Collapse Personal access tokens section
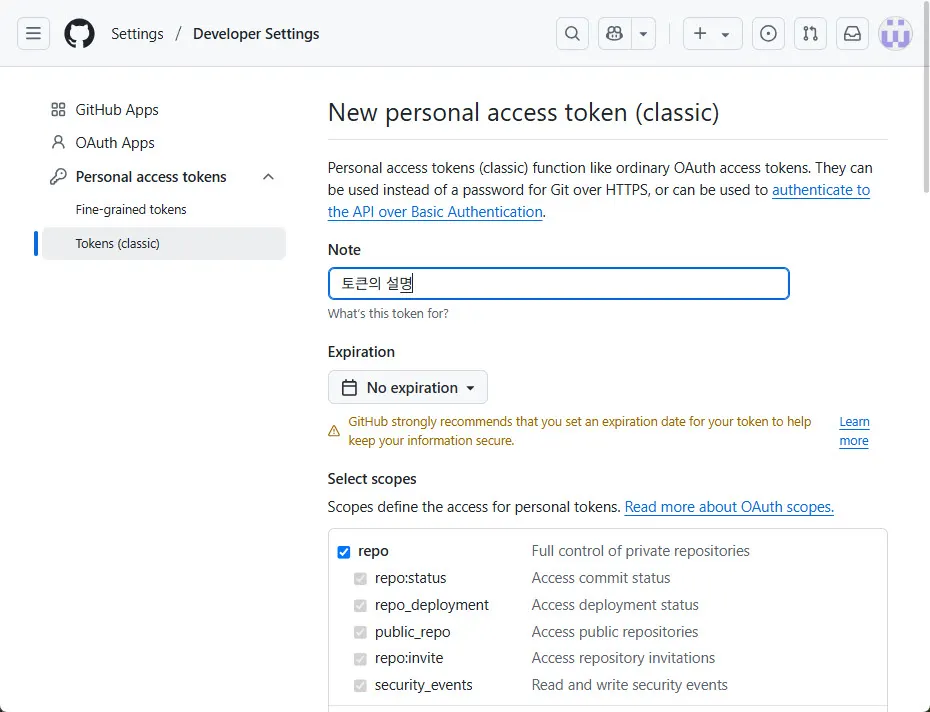930x712 pixels. tap(268, 177)
